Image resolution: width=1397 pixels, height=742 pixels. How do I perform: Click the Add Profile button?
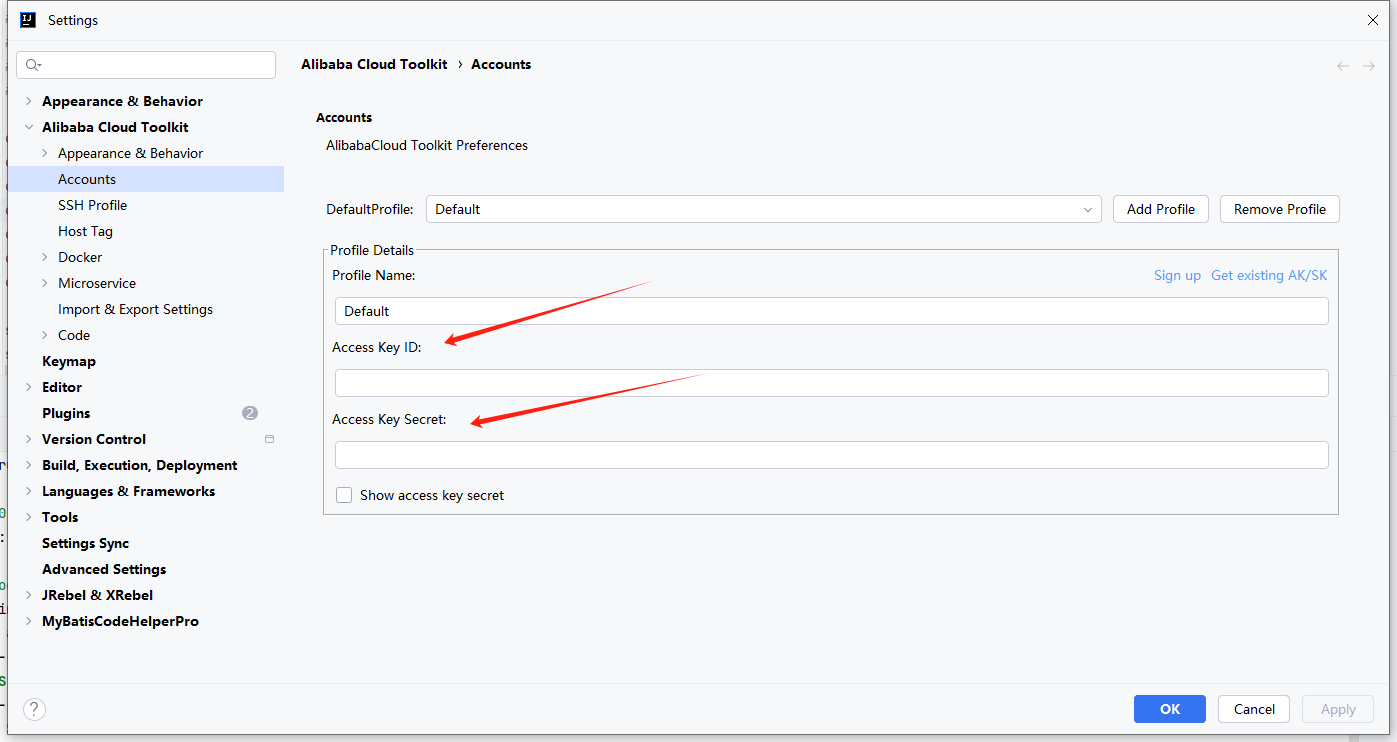tap(1161, 209)
